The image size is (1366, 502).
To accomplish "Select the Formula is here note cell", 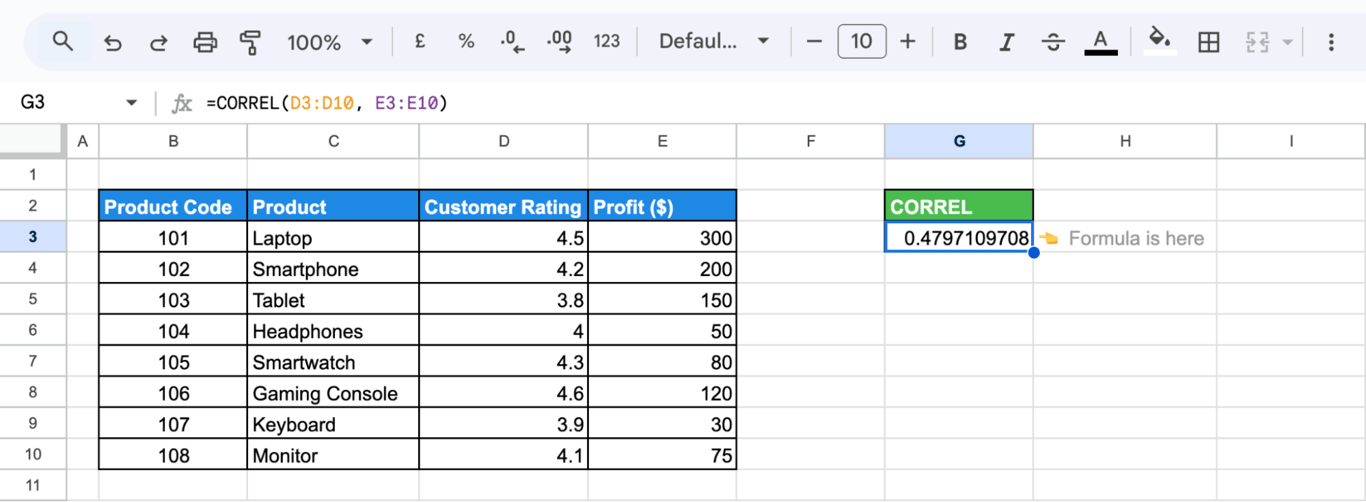I will (x=1125, y=237).
